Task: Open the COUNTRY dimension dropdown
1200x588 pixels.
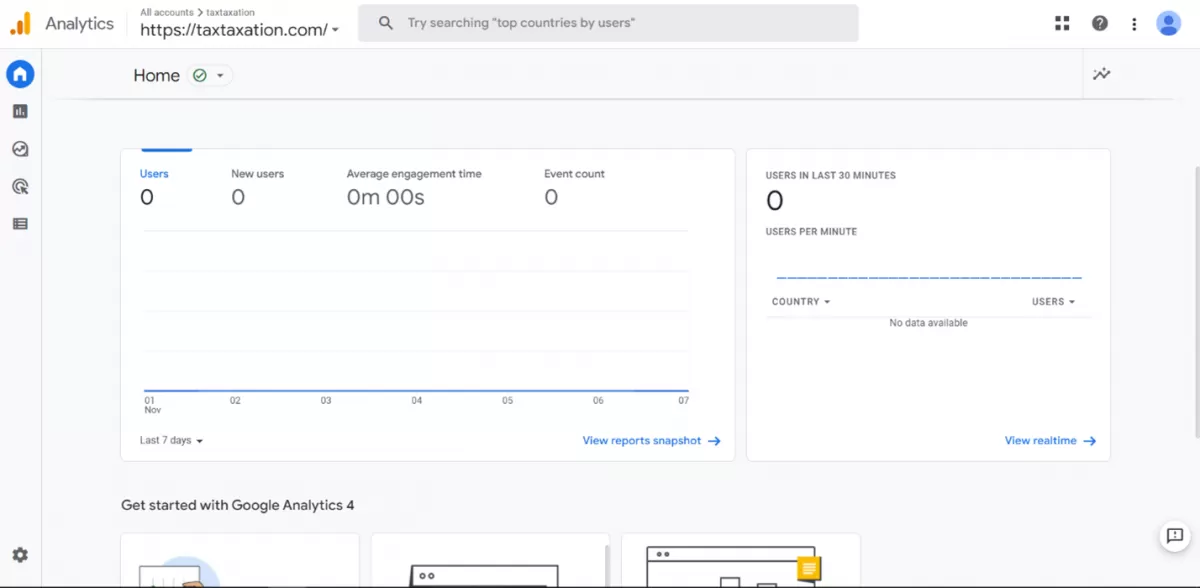Action: point(801,302)
